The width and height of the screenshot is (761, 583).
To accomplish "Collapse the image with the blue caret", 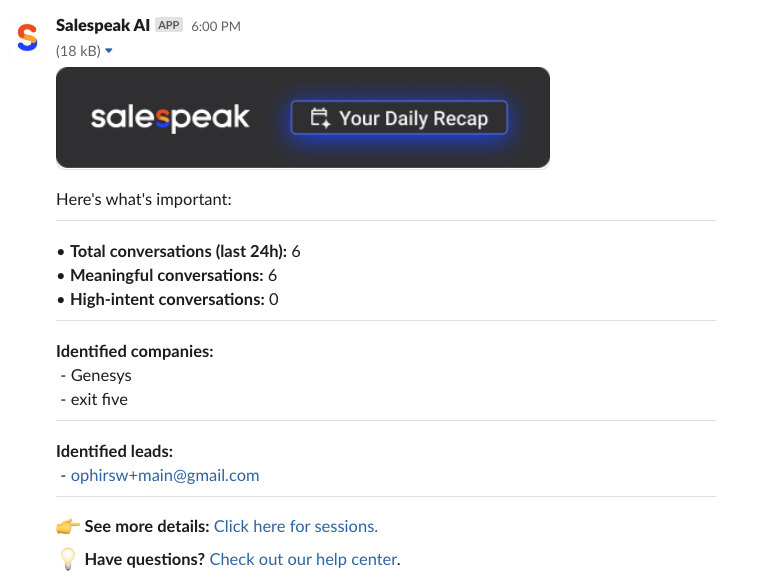I will click(x=109, y=50).
